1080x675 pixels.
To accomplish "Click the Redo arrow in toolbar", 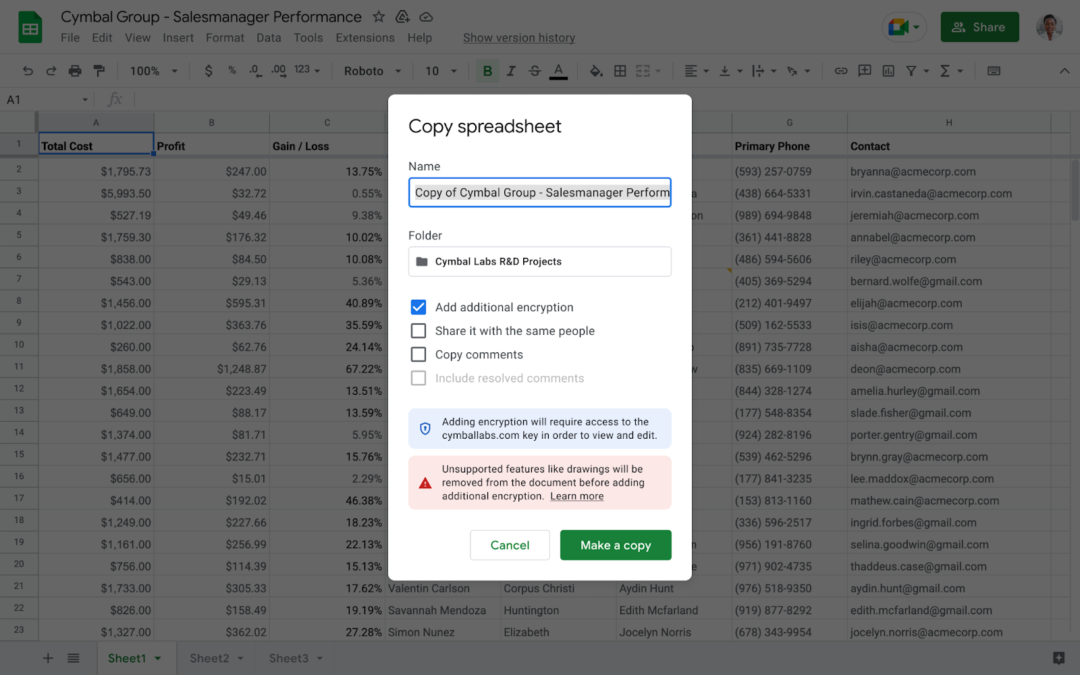I will coord(51,71).
